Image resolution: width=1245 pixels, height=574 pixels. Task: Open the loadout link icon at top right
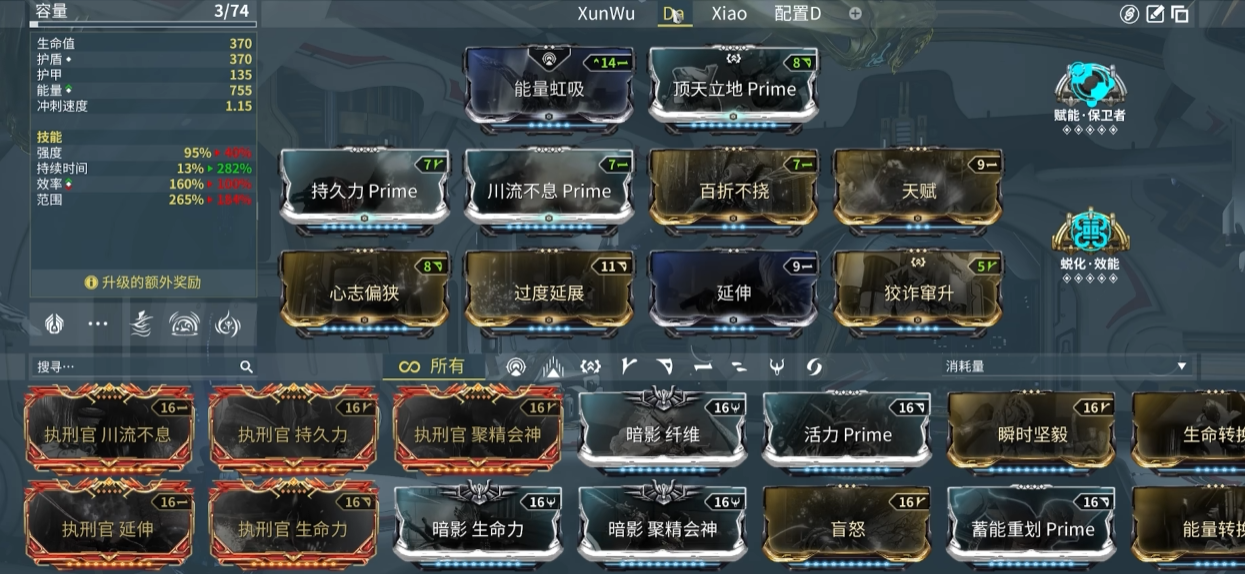pyautogui.click(x=1129, y=14)
